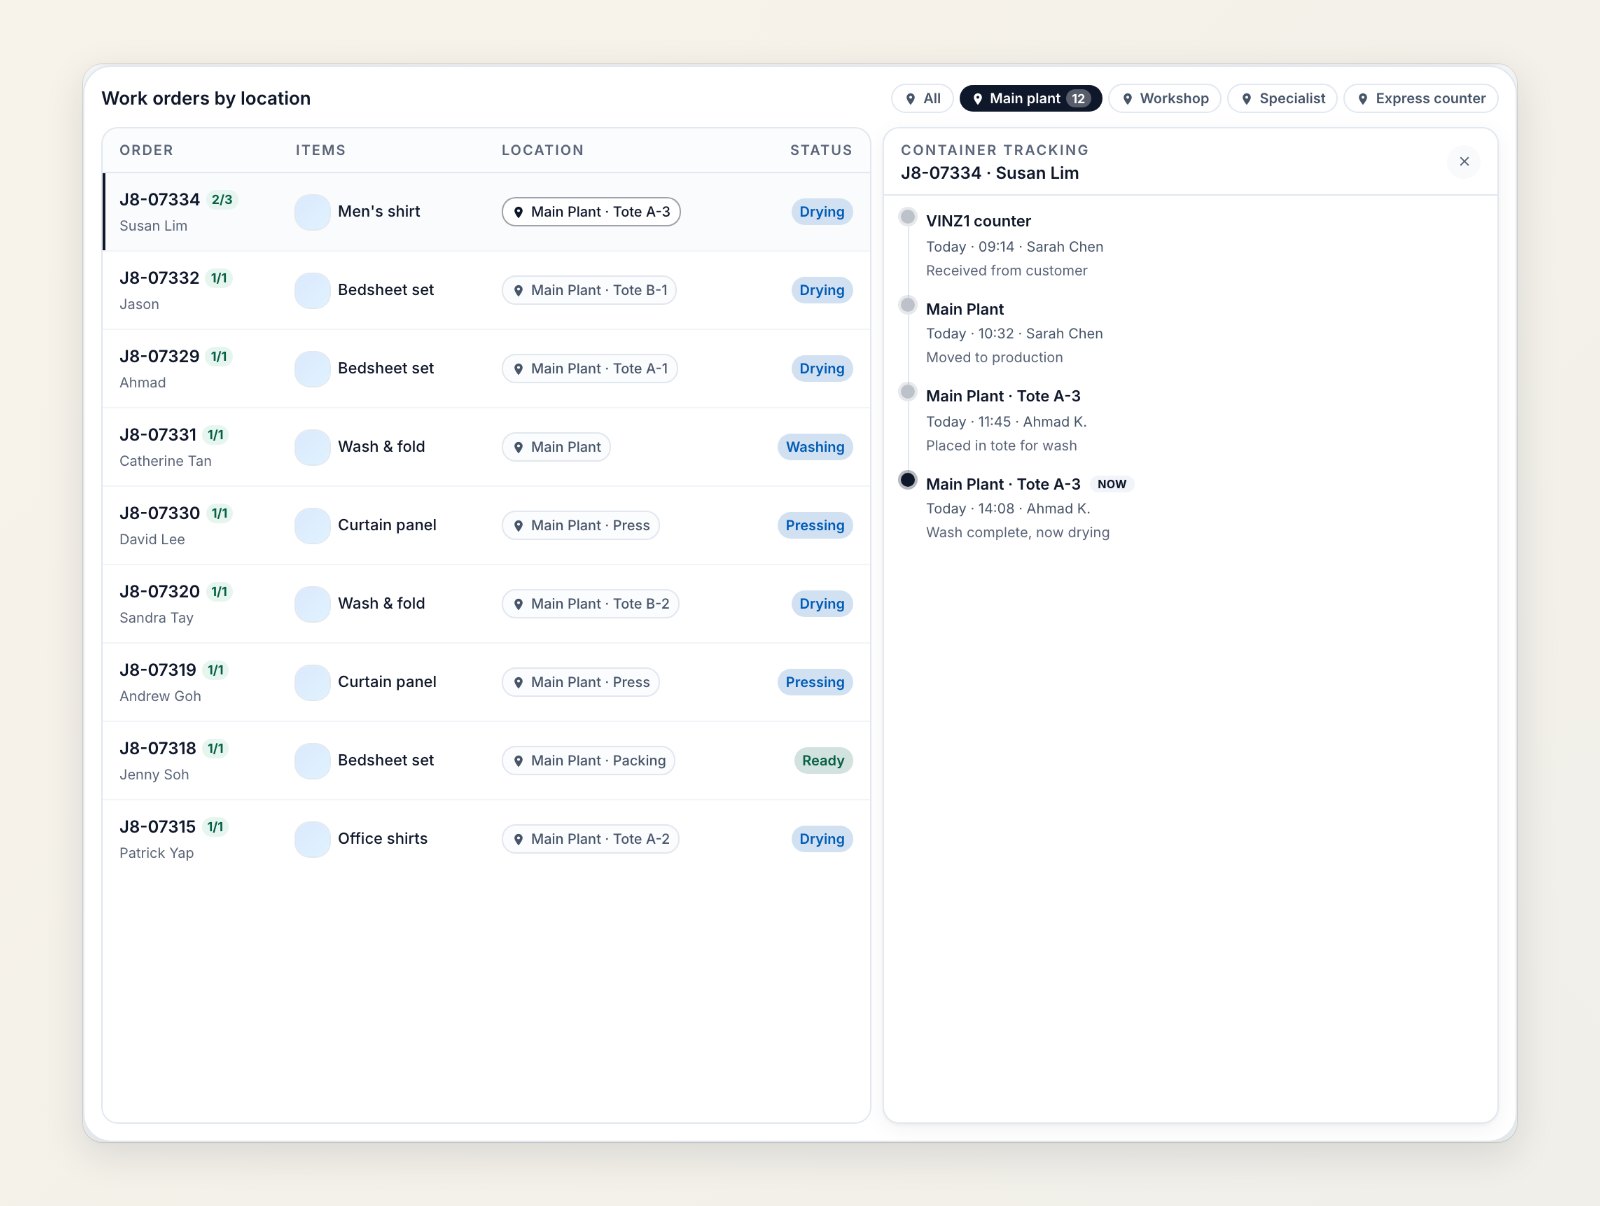Open order J8-07319 for Andrew Goh
This screenshot has height=1206, width=1600.
click(x=486, y=682)
